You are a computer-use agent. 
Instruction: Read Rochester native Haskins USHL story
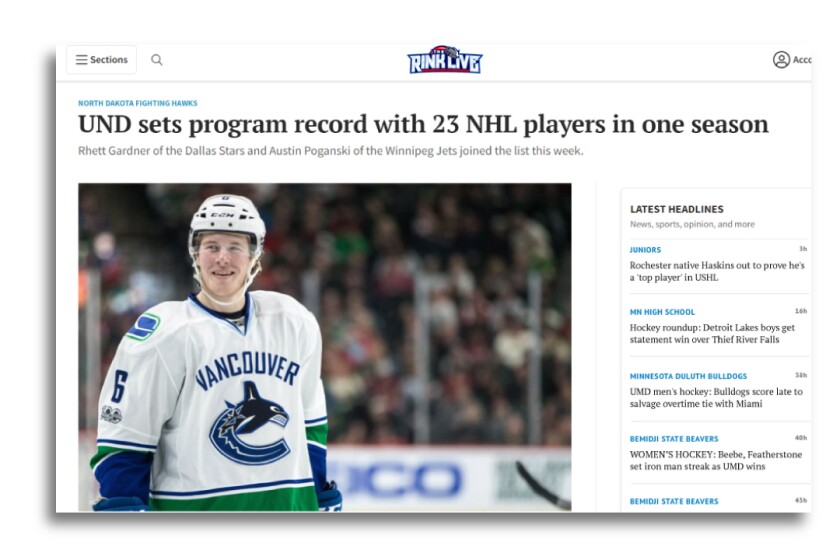(717, 271)
